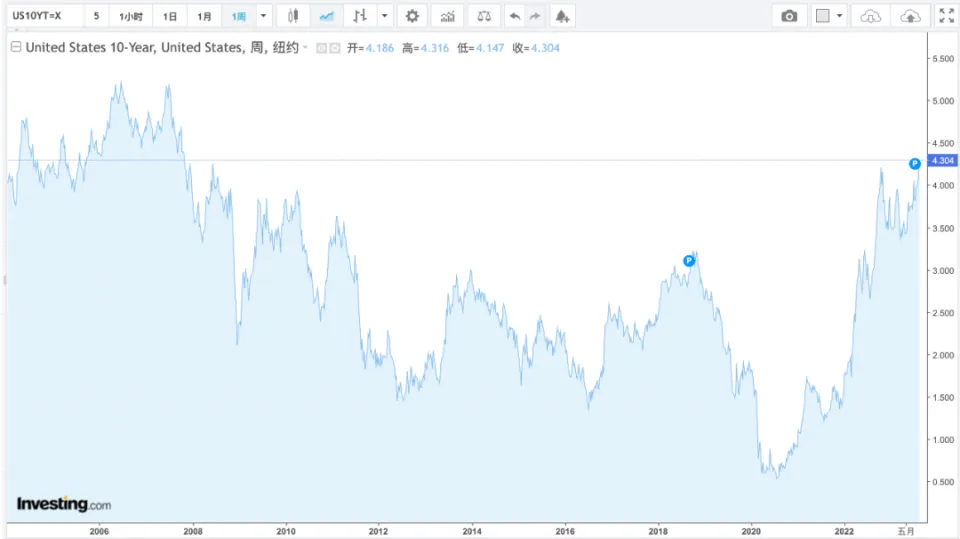Click the compare symbols scale icon
Screen dimensions: 960x539
coord(484,16)
